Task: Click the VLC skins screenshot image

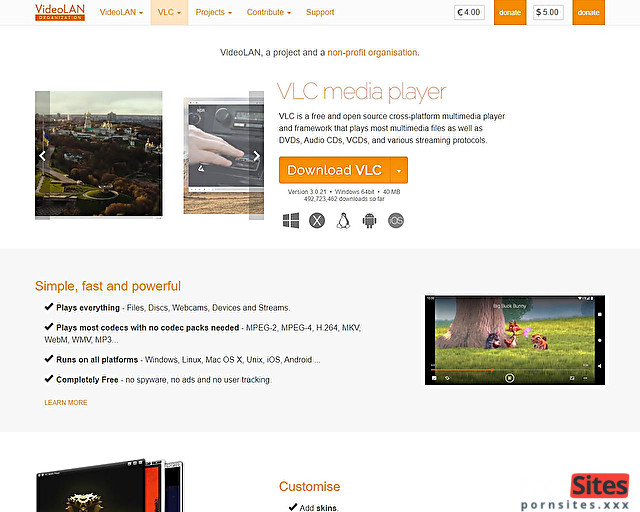Action: [109, 485]
